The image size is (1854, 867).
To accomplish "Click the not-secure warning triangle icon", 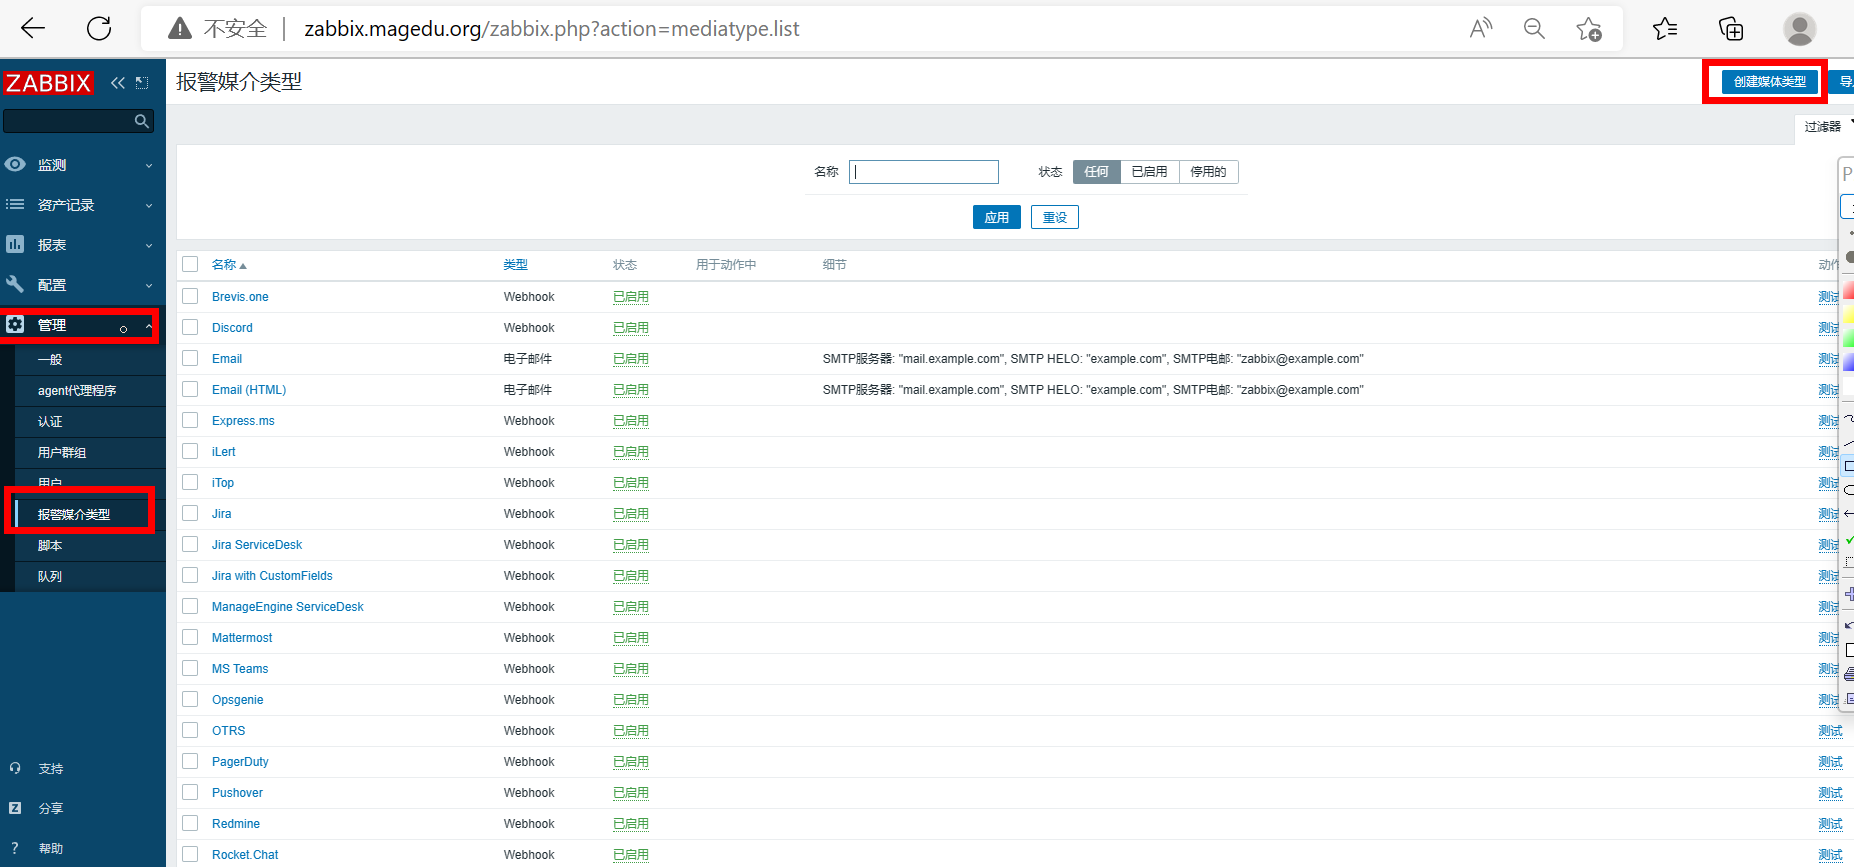I will pos(180,28).
